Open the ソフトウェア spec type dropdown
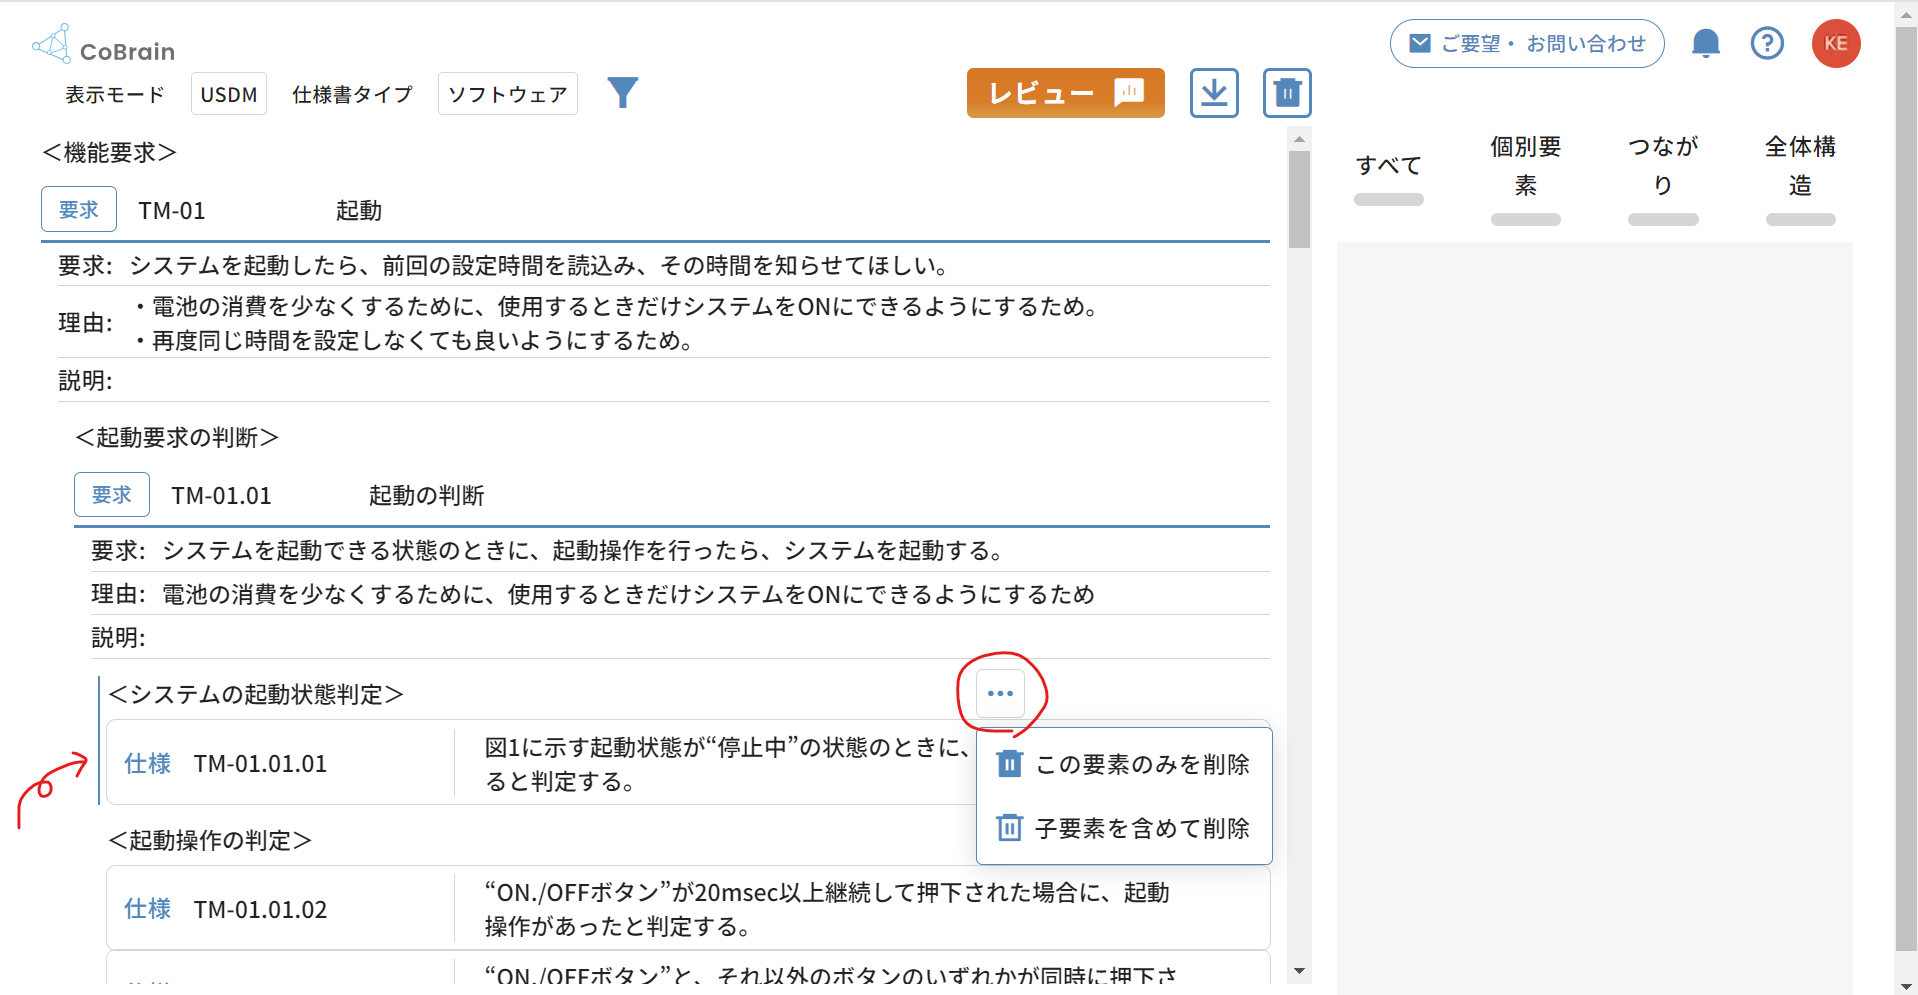This screenshot has height=995, width=1918. click(x=508, y=94)
